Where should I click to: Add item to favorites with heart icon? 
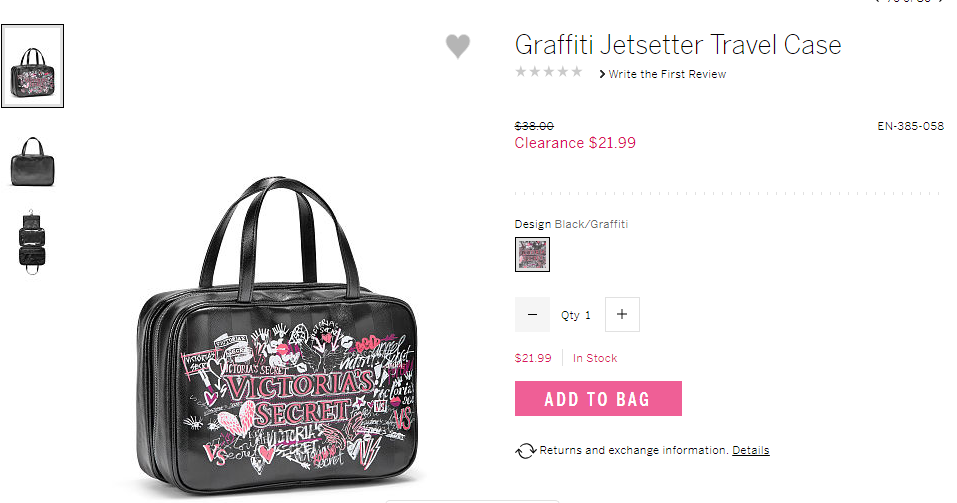pos(458,46)
